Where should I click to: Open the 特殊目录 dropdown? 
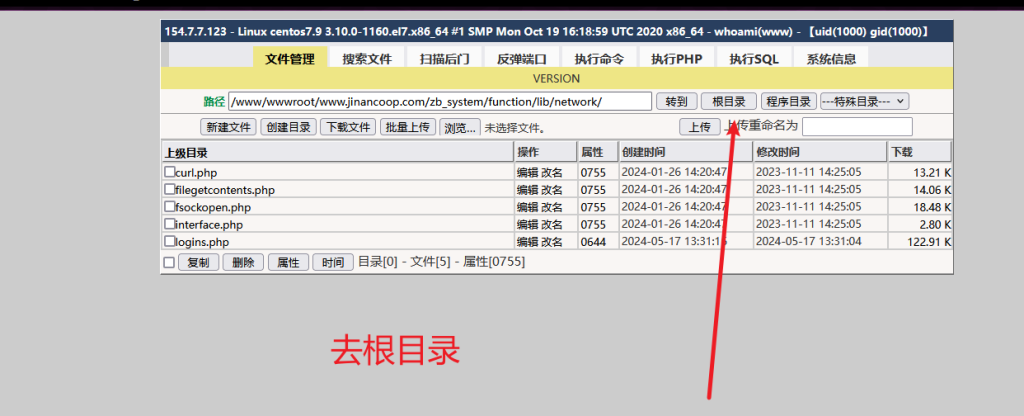point(864,101)
